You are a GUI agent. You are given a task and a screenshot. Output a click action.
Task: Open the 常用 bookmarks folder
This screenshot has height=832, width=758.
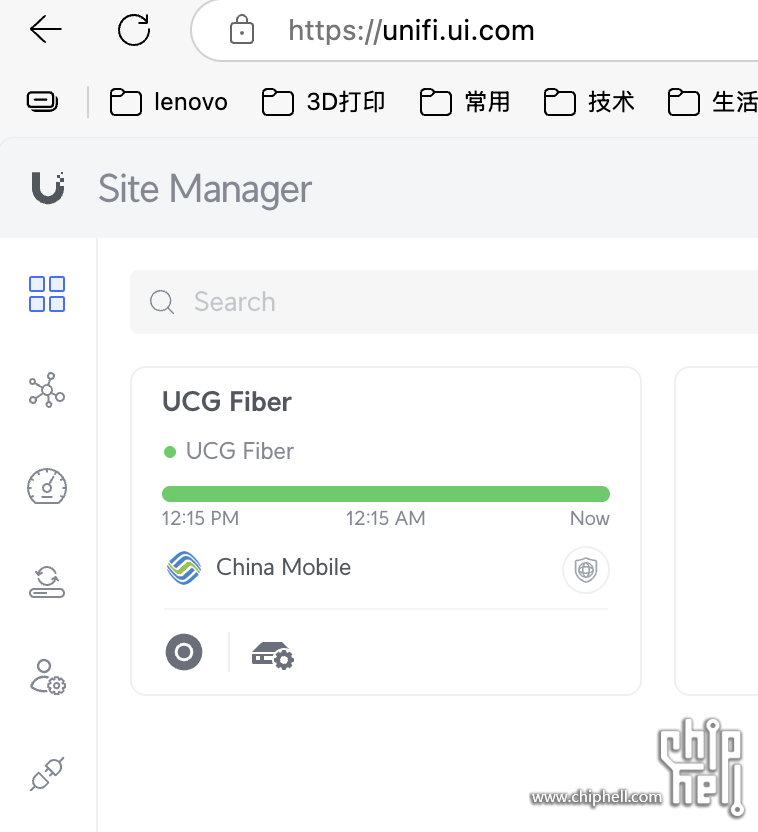click(x=465, y=102)
